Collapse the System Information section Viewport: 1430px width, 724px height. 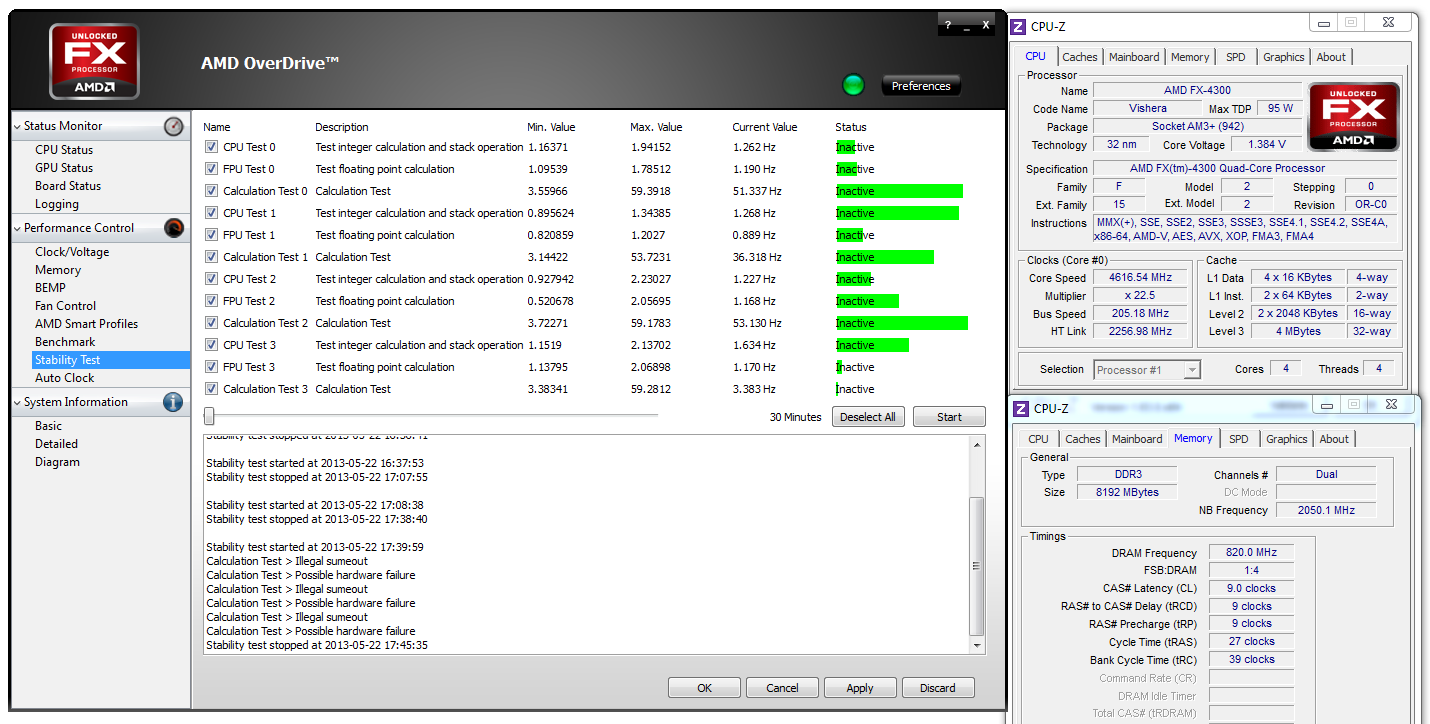click(17, 402)
